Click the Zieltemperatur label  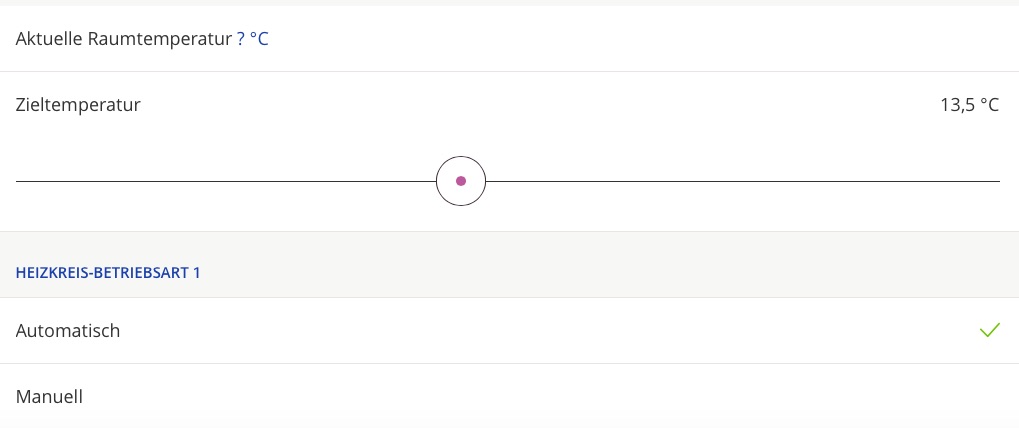coord(78,104)
